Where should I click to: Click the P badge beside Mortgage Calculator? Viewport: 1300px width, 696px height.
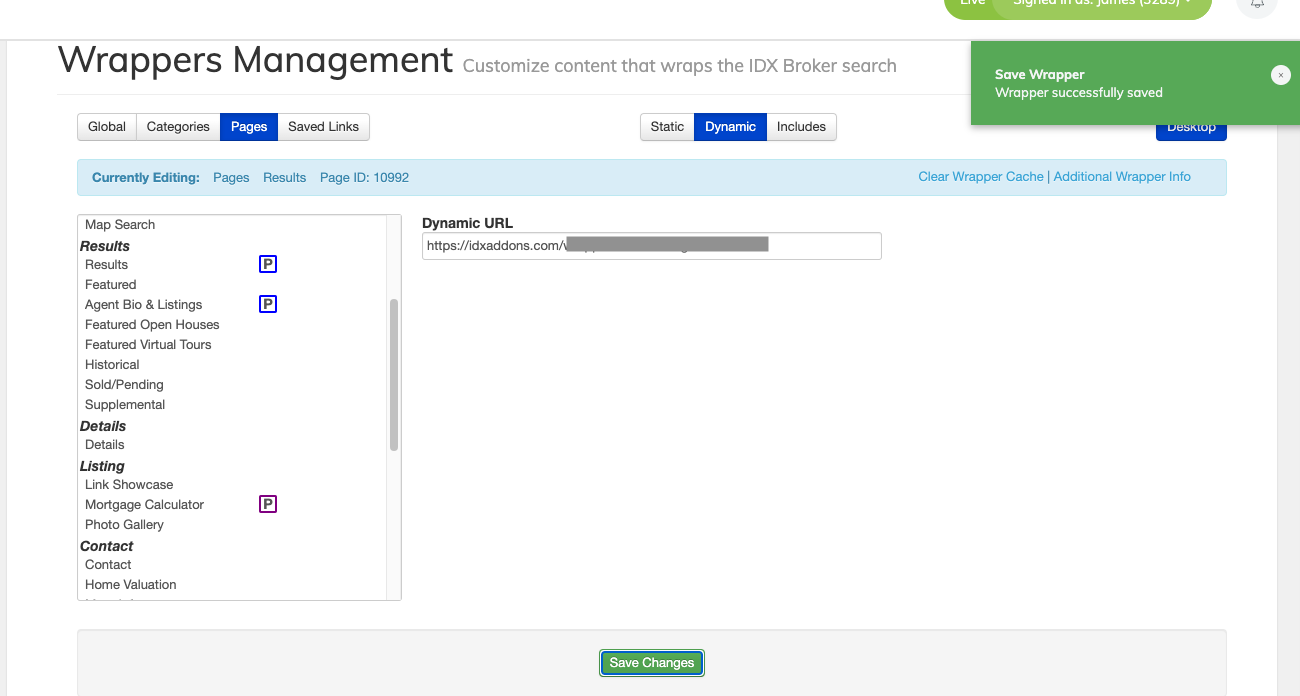268,504
